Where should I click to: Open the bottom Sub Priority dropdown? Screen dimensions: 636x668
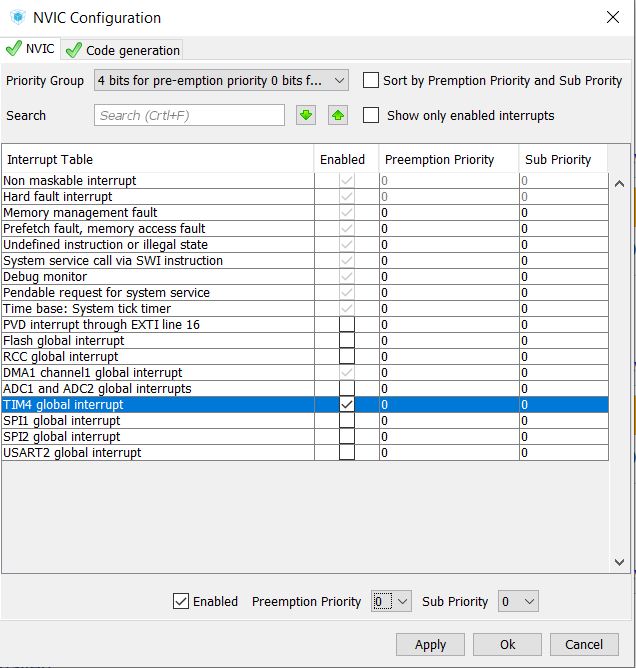(518, 601)
